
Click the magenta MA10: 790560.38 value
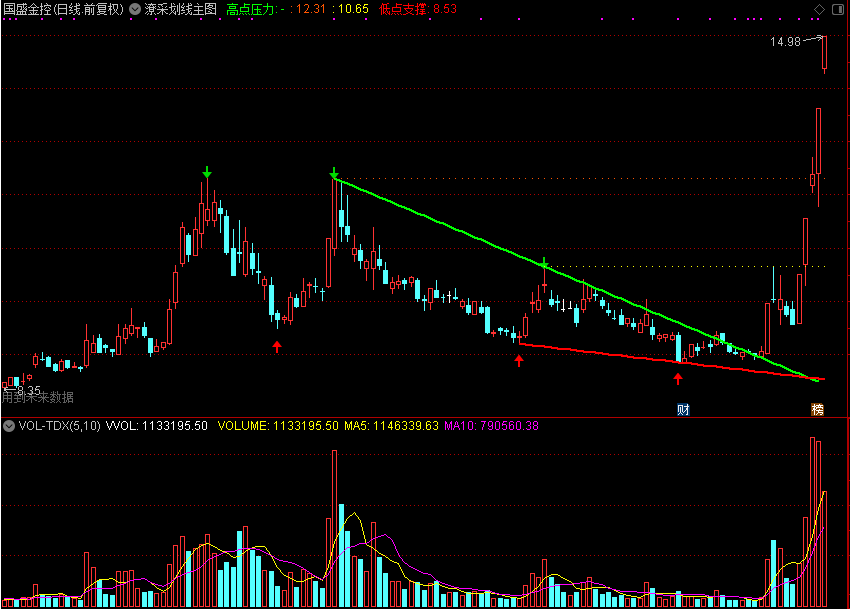(x=492, y=426)
